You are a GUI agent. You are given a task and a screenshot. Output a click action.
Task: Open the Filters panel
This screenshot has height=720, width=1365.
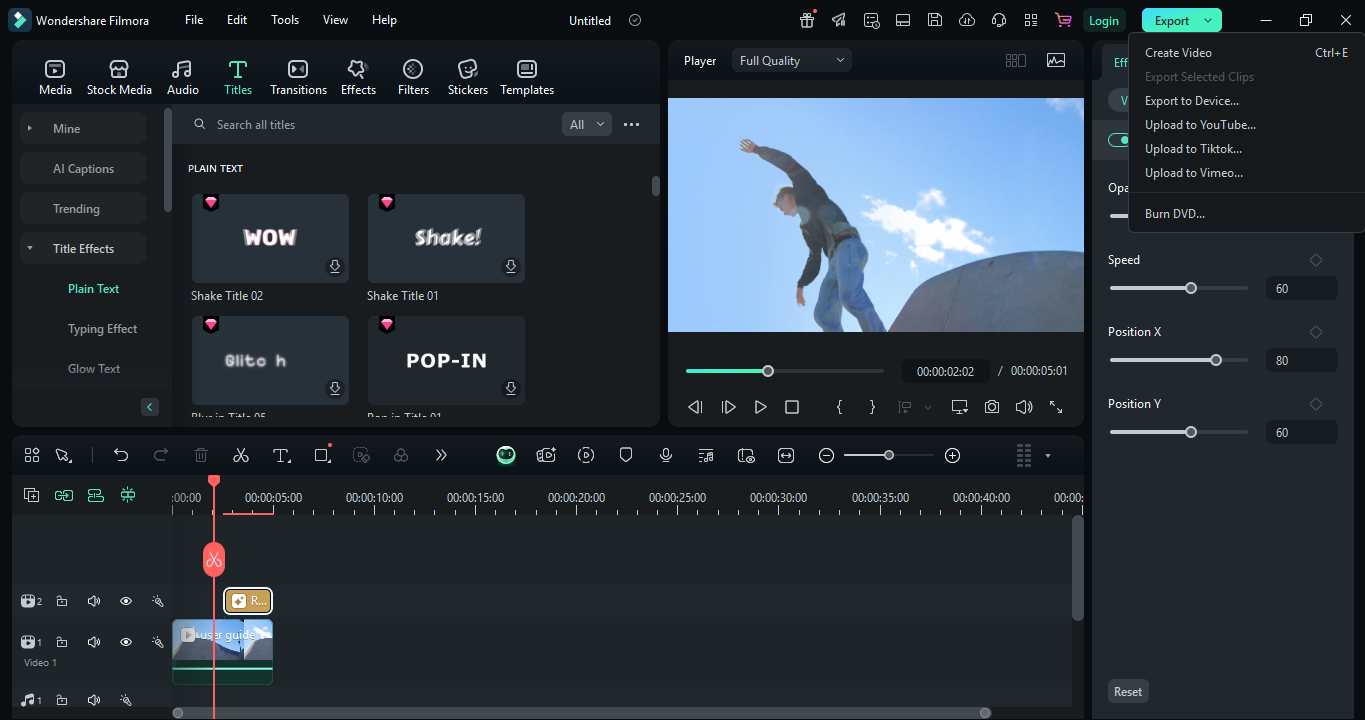click(x=413, y=77)
